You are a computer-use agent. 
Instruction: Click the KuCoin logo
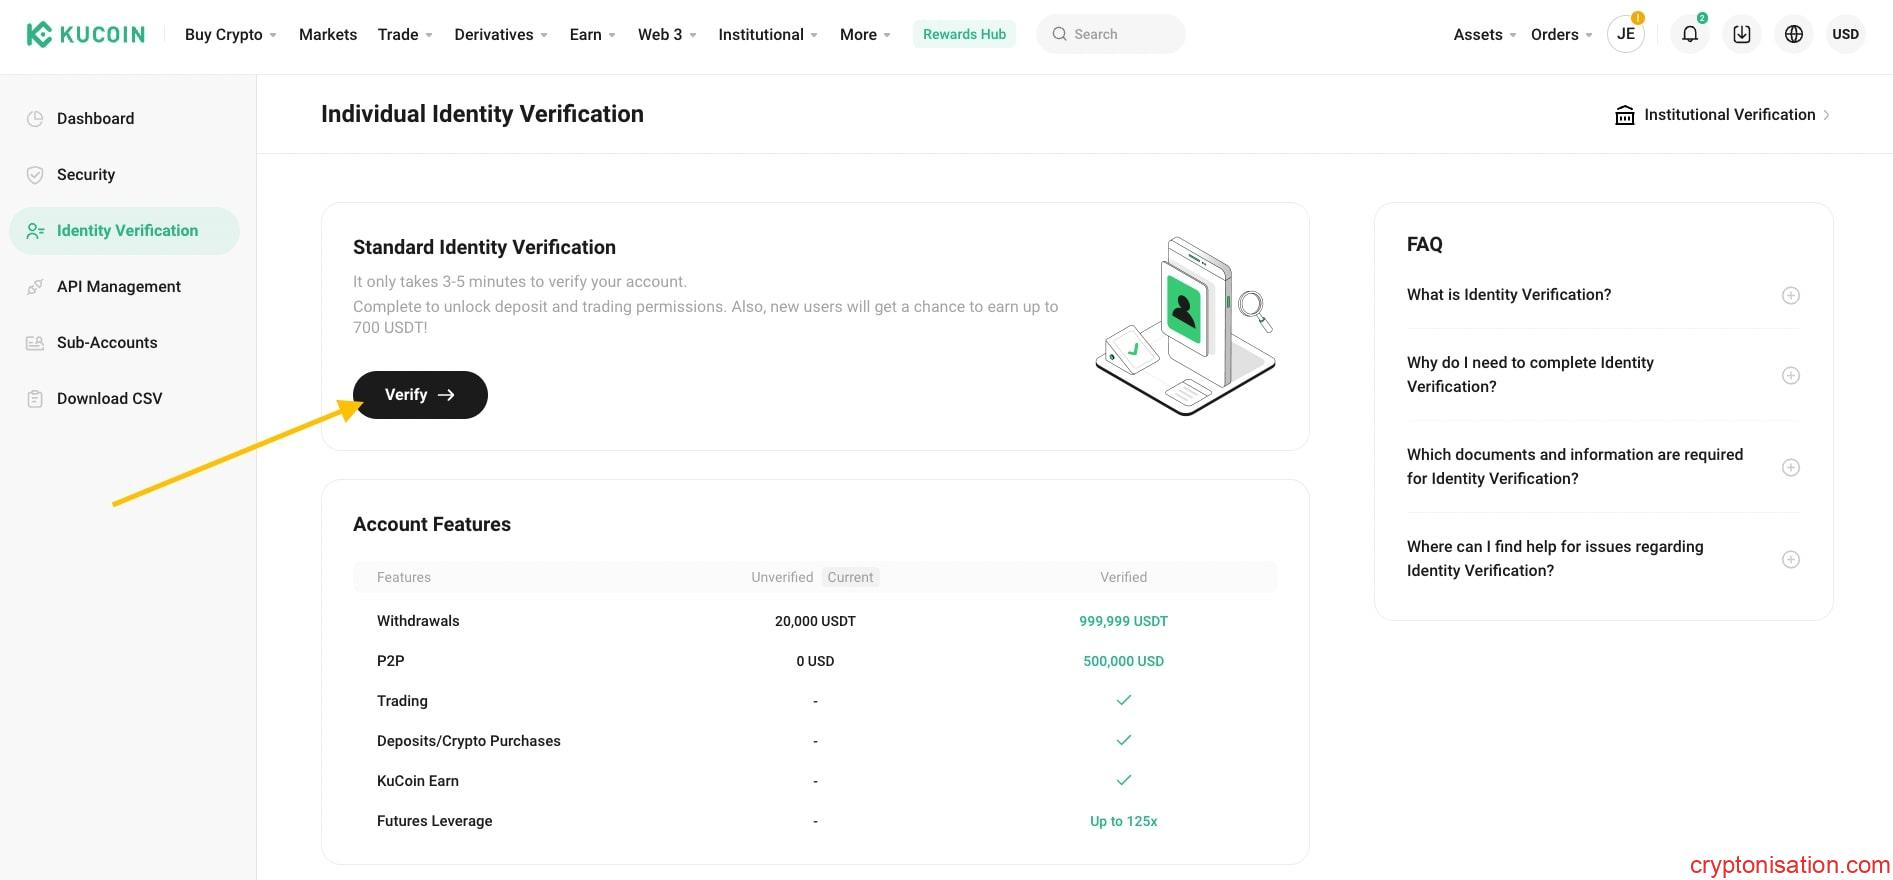pyautogui.click(x=85, y=34)
